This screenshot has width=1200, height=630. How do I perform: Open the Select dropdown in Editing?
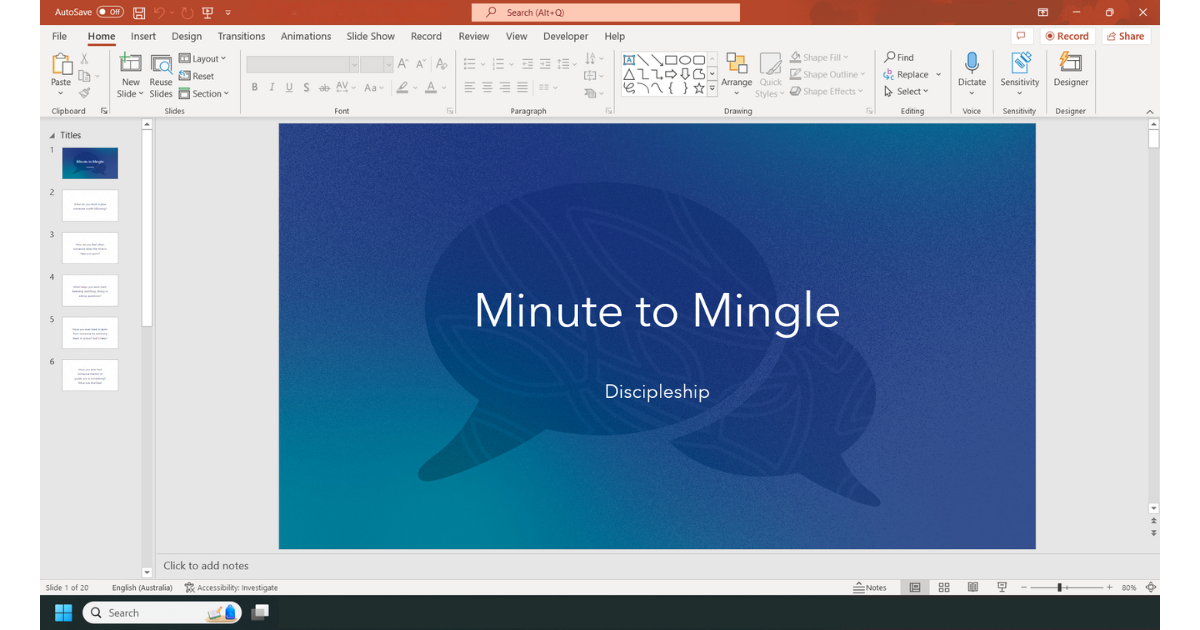[906, 92]
